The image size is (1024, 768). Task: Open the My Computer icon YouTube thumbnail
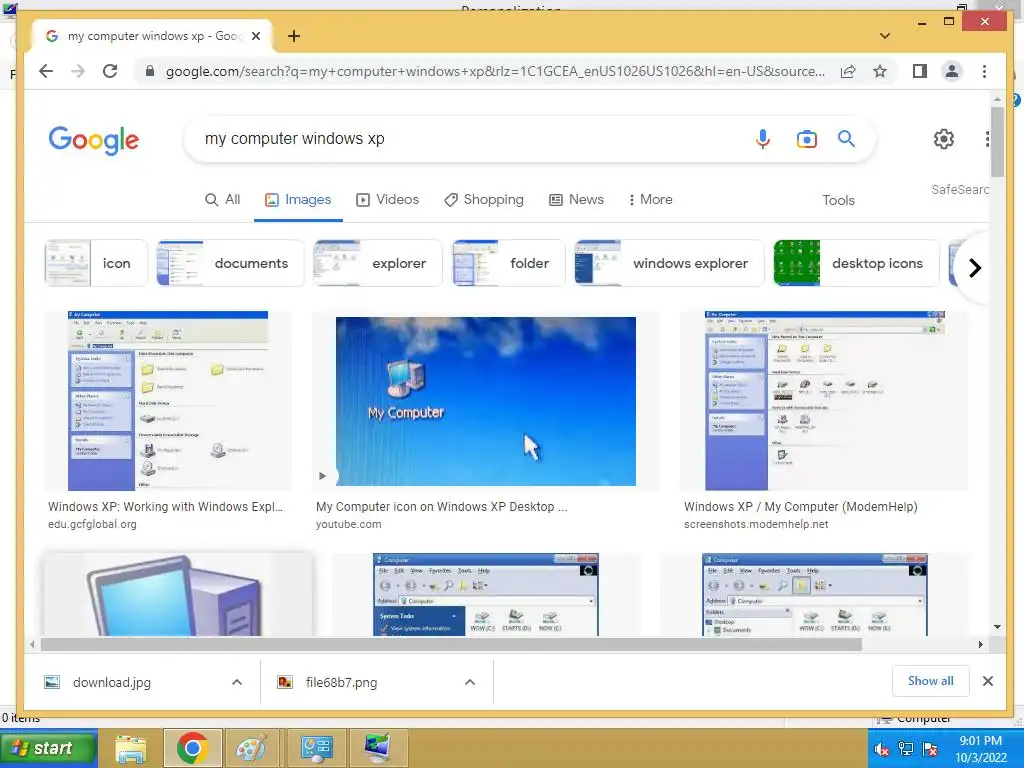(485, 401)
